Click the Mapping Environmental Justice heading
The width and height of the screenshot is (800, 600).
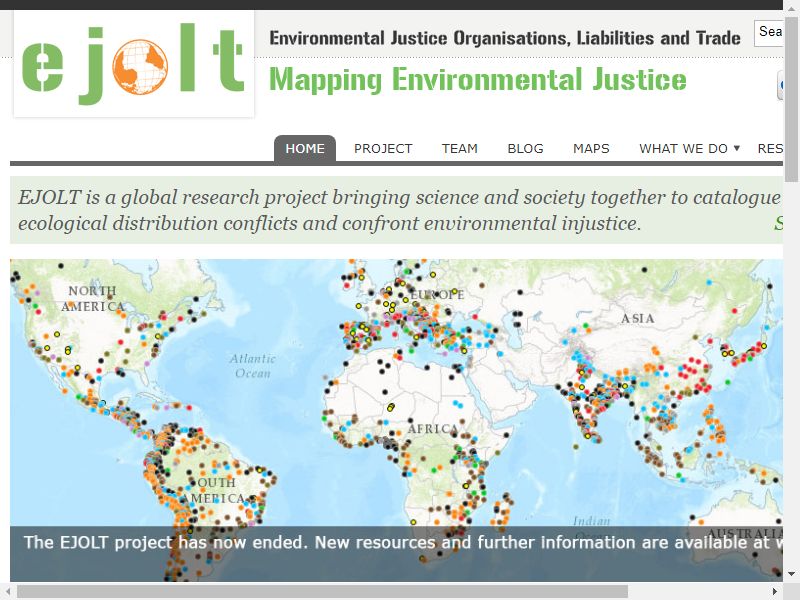[x=478, y=80]
